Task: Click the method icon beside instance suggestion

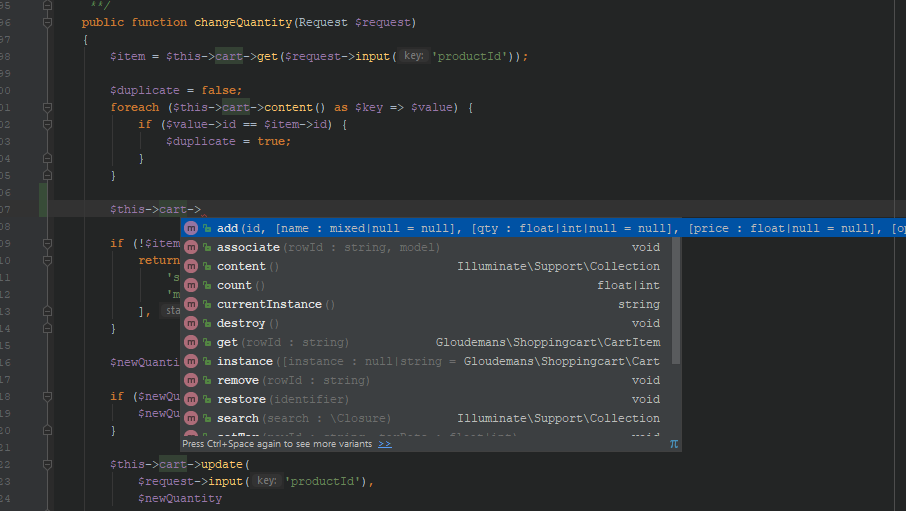Action: 191,362
